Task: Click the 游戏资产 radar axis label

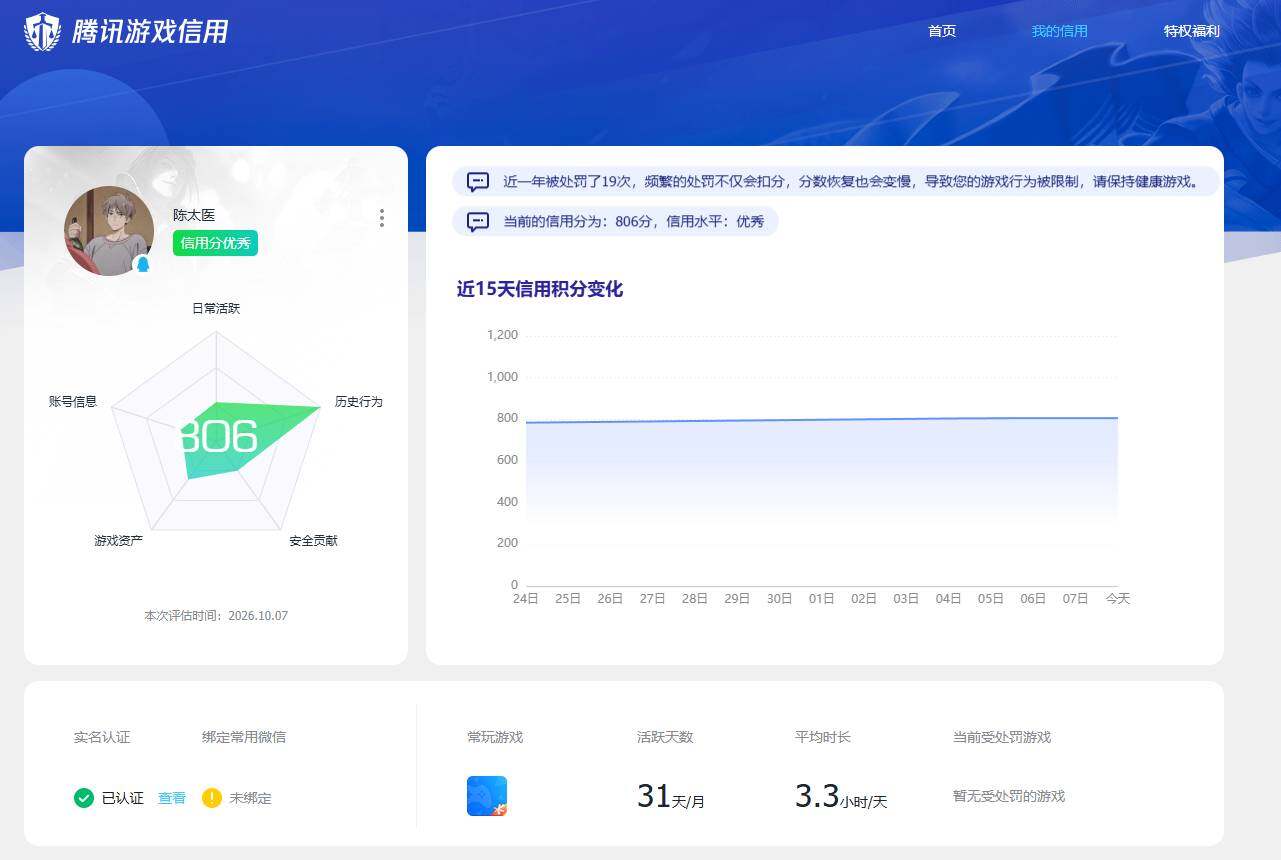Action: pyautogui.click(x=118, y=540)
